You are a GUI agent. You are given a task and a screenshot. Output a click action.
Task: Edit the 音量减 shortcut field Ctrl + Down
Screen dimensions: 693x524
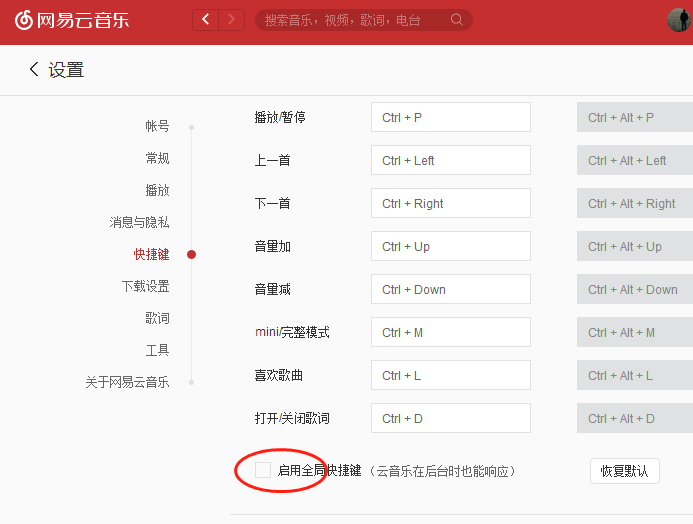coord(451,289)
